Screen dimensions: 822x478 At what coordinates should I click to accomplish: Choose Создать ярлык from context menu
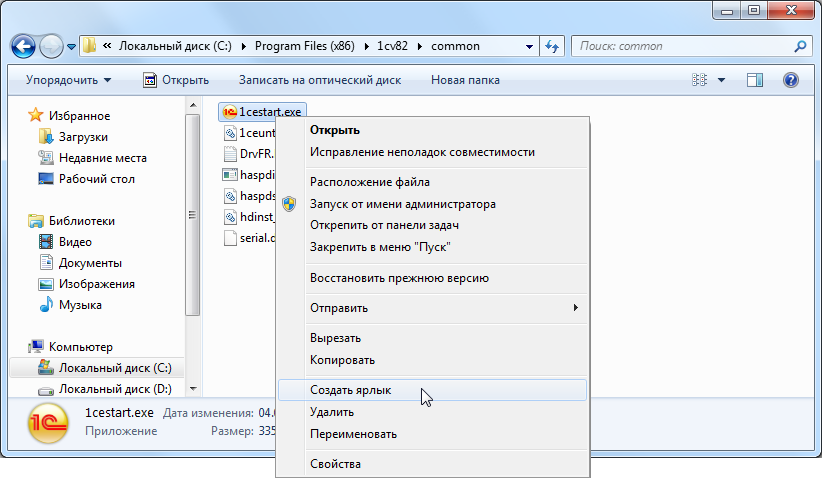point(350,390)
